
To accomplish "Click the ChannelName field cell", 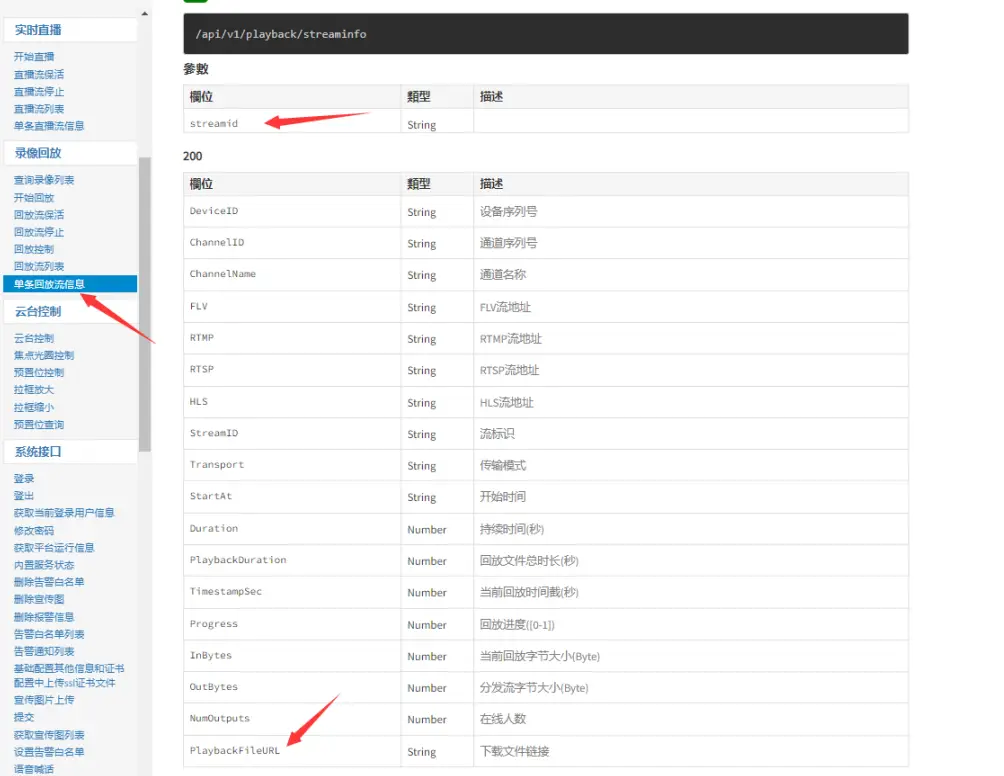I will (x=292, y=275).
